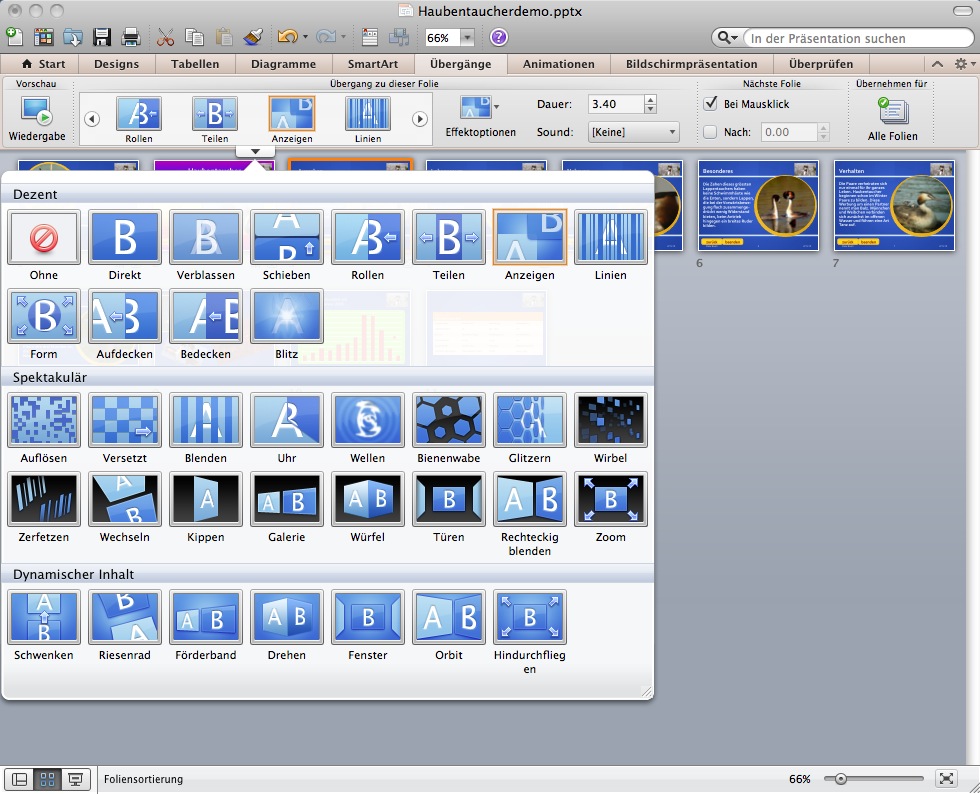
Task: Enable the Nach timing checkbox
Action: click(711, 132)
